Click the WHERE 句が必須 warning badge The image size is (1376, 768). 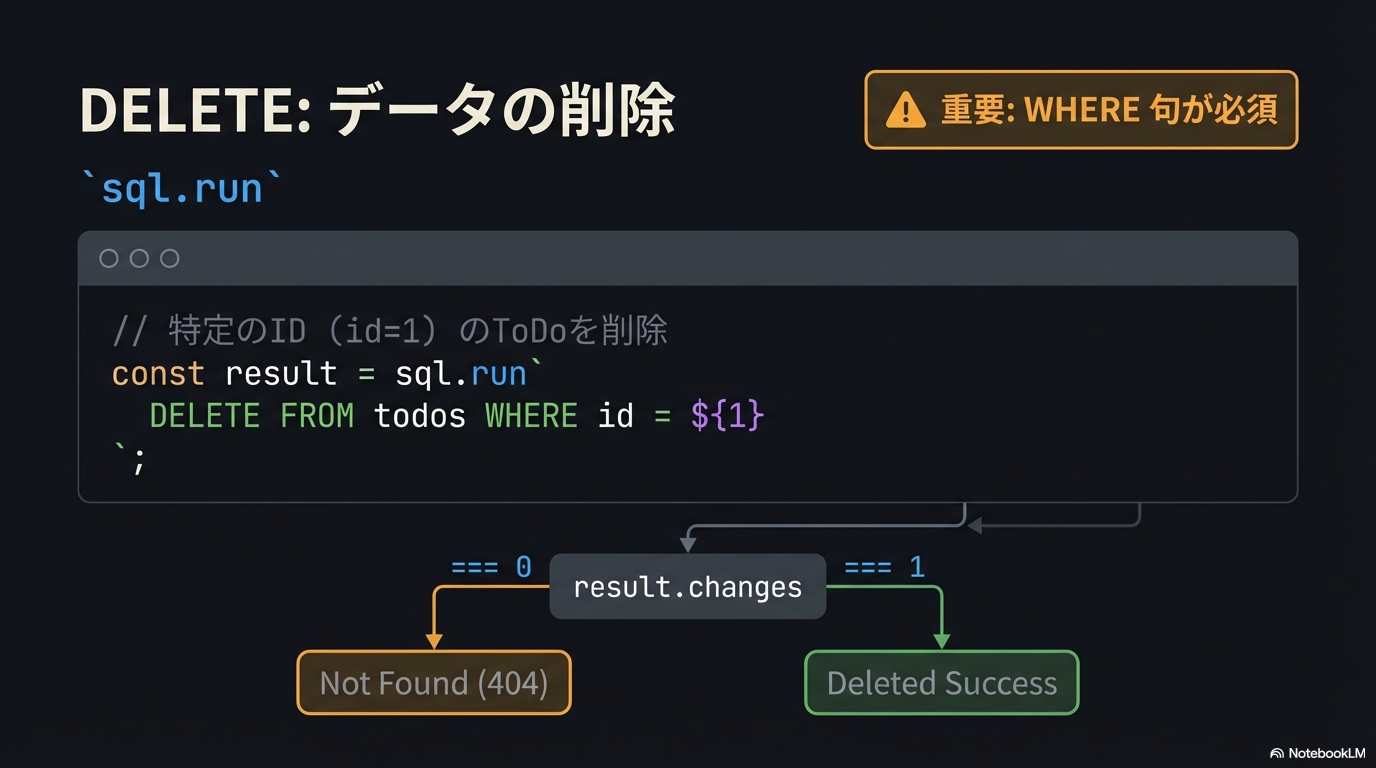pos(1081,110)
